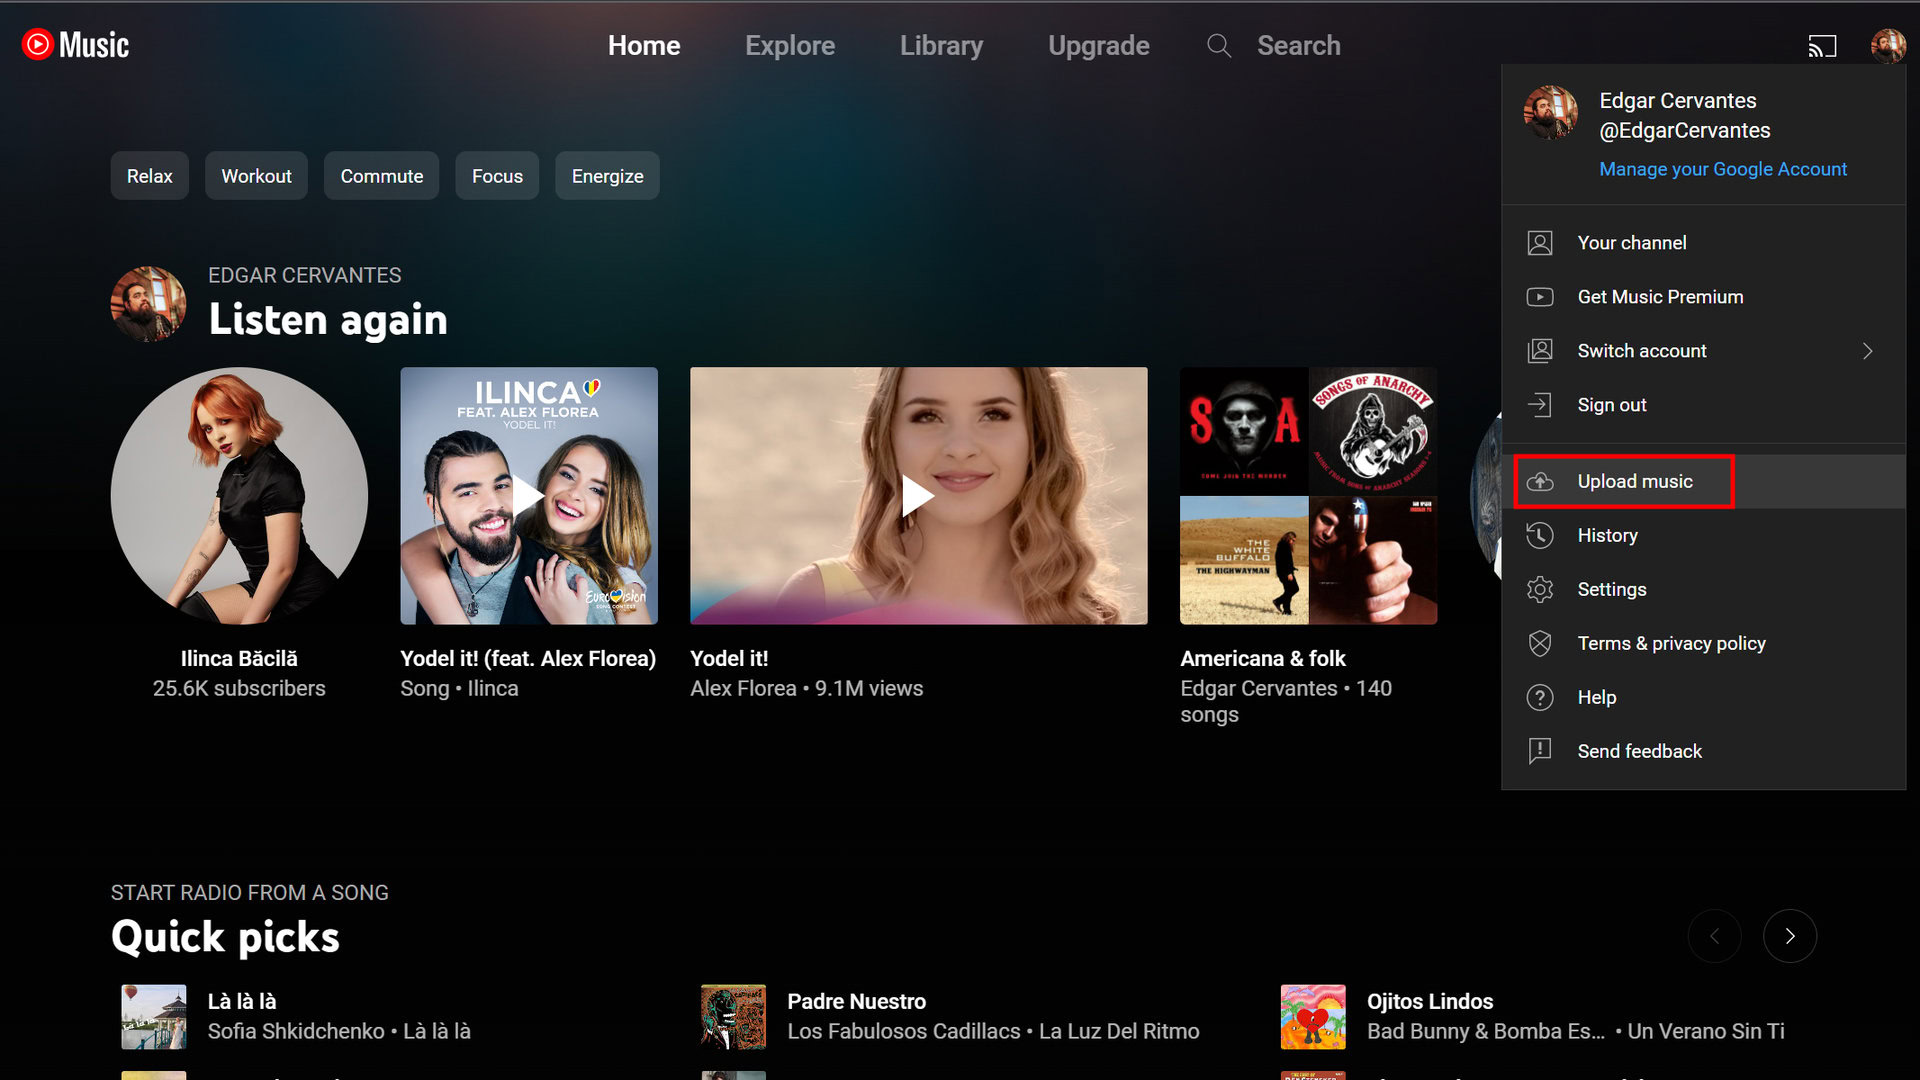This screenshot has height=1080, width=1920.
Task: Enable the Energize mood filter
Action: (607, 176)
